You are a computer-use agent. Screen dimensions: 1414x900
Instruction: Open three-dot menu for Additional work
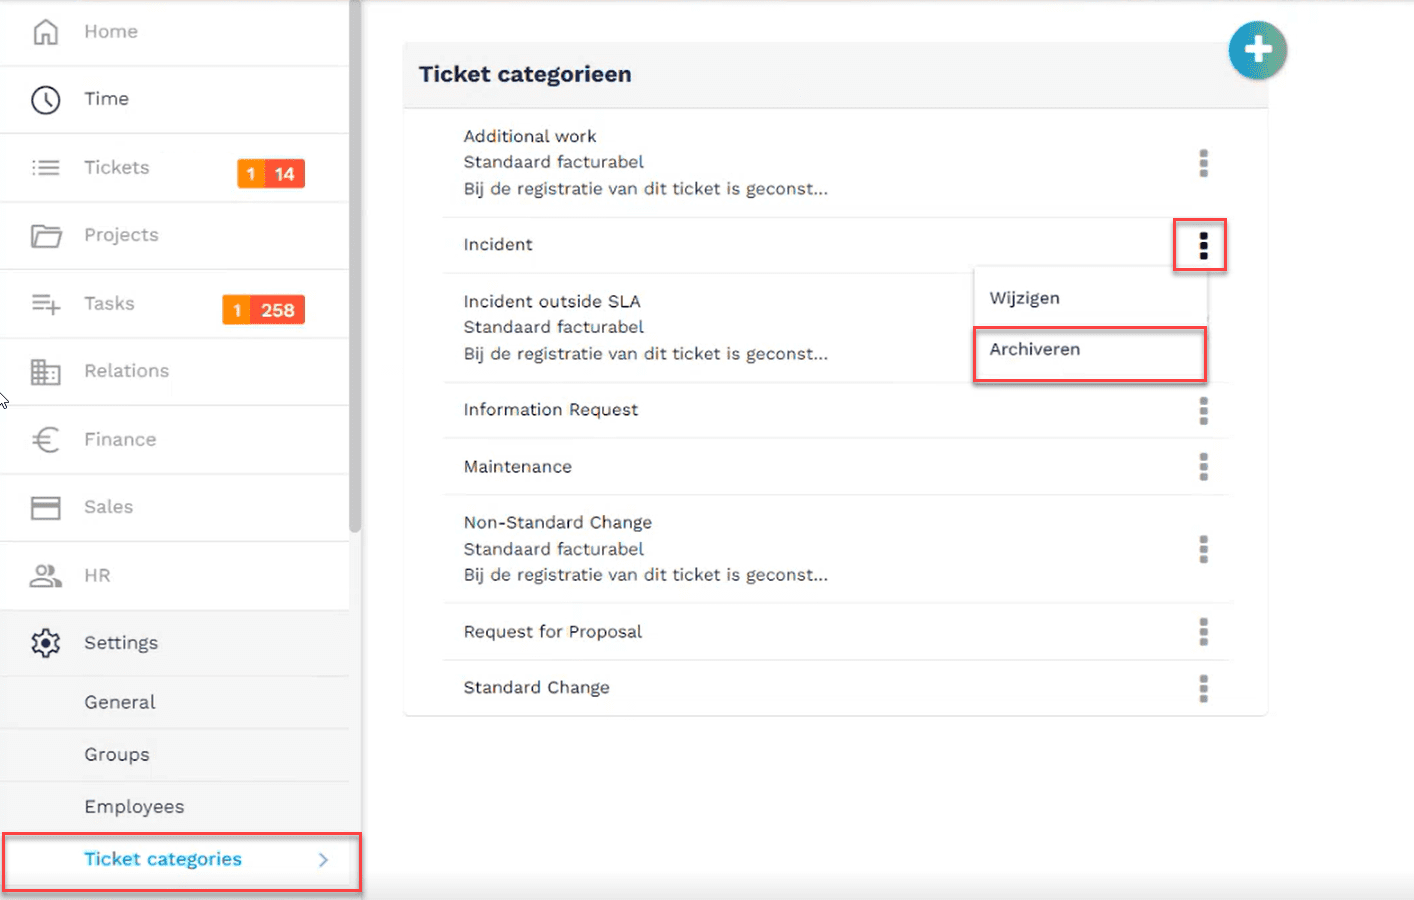pos(1203,163)
